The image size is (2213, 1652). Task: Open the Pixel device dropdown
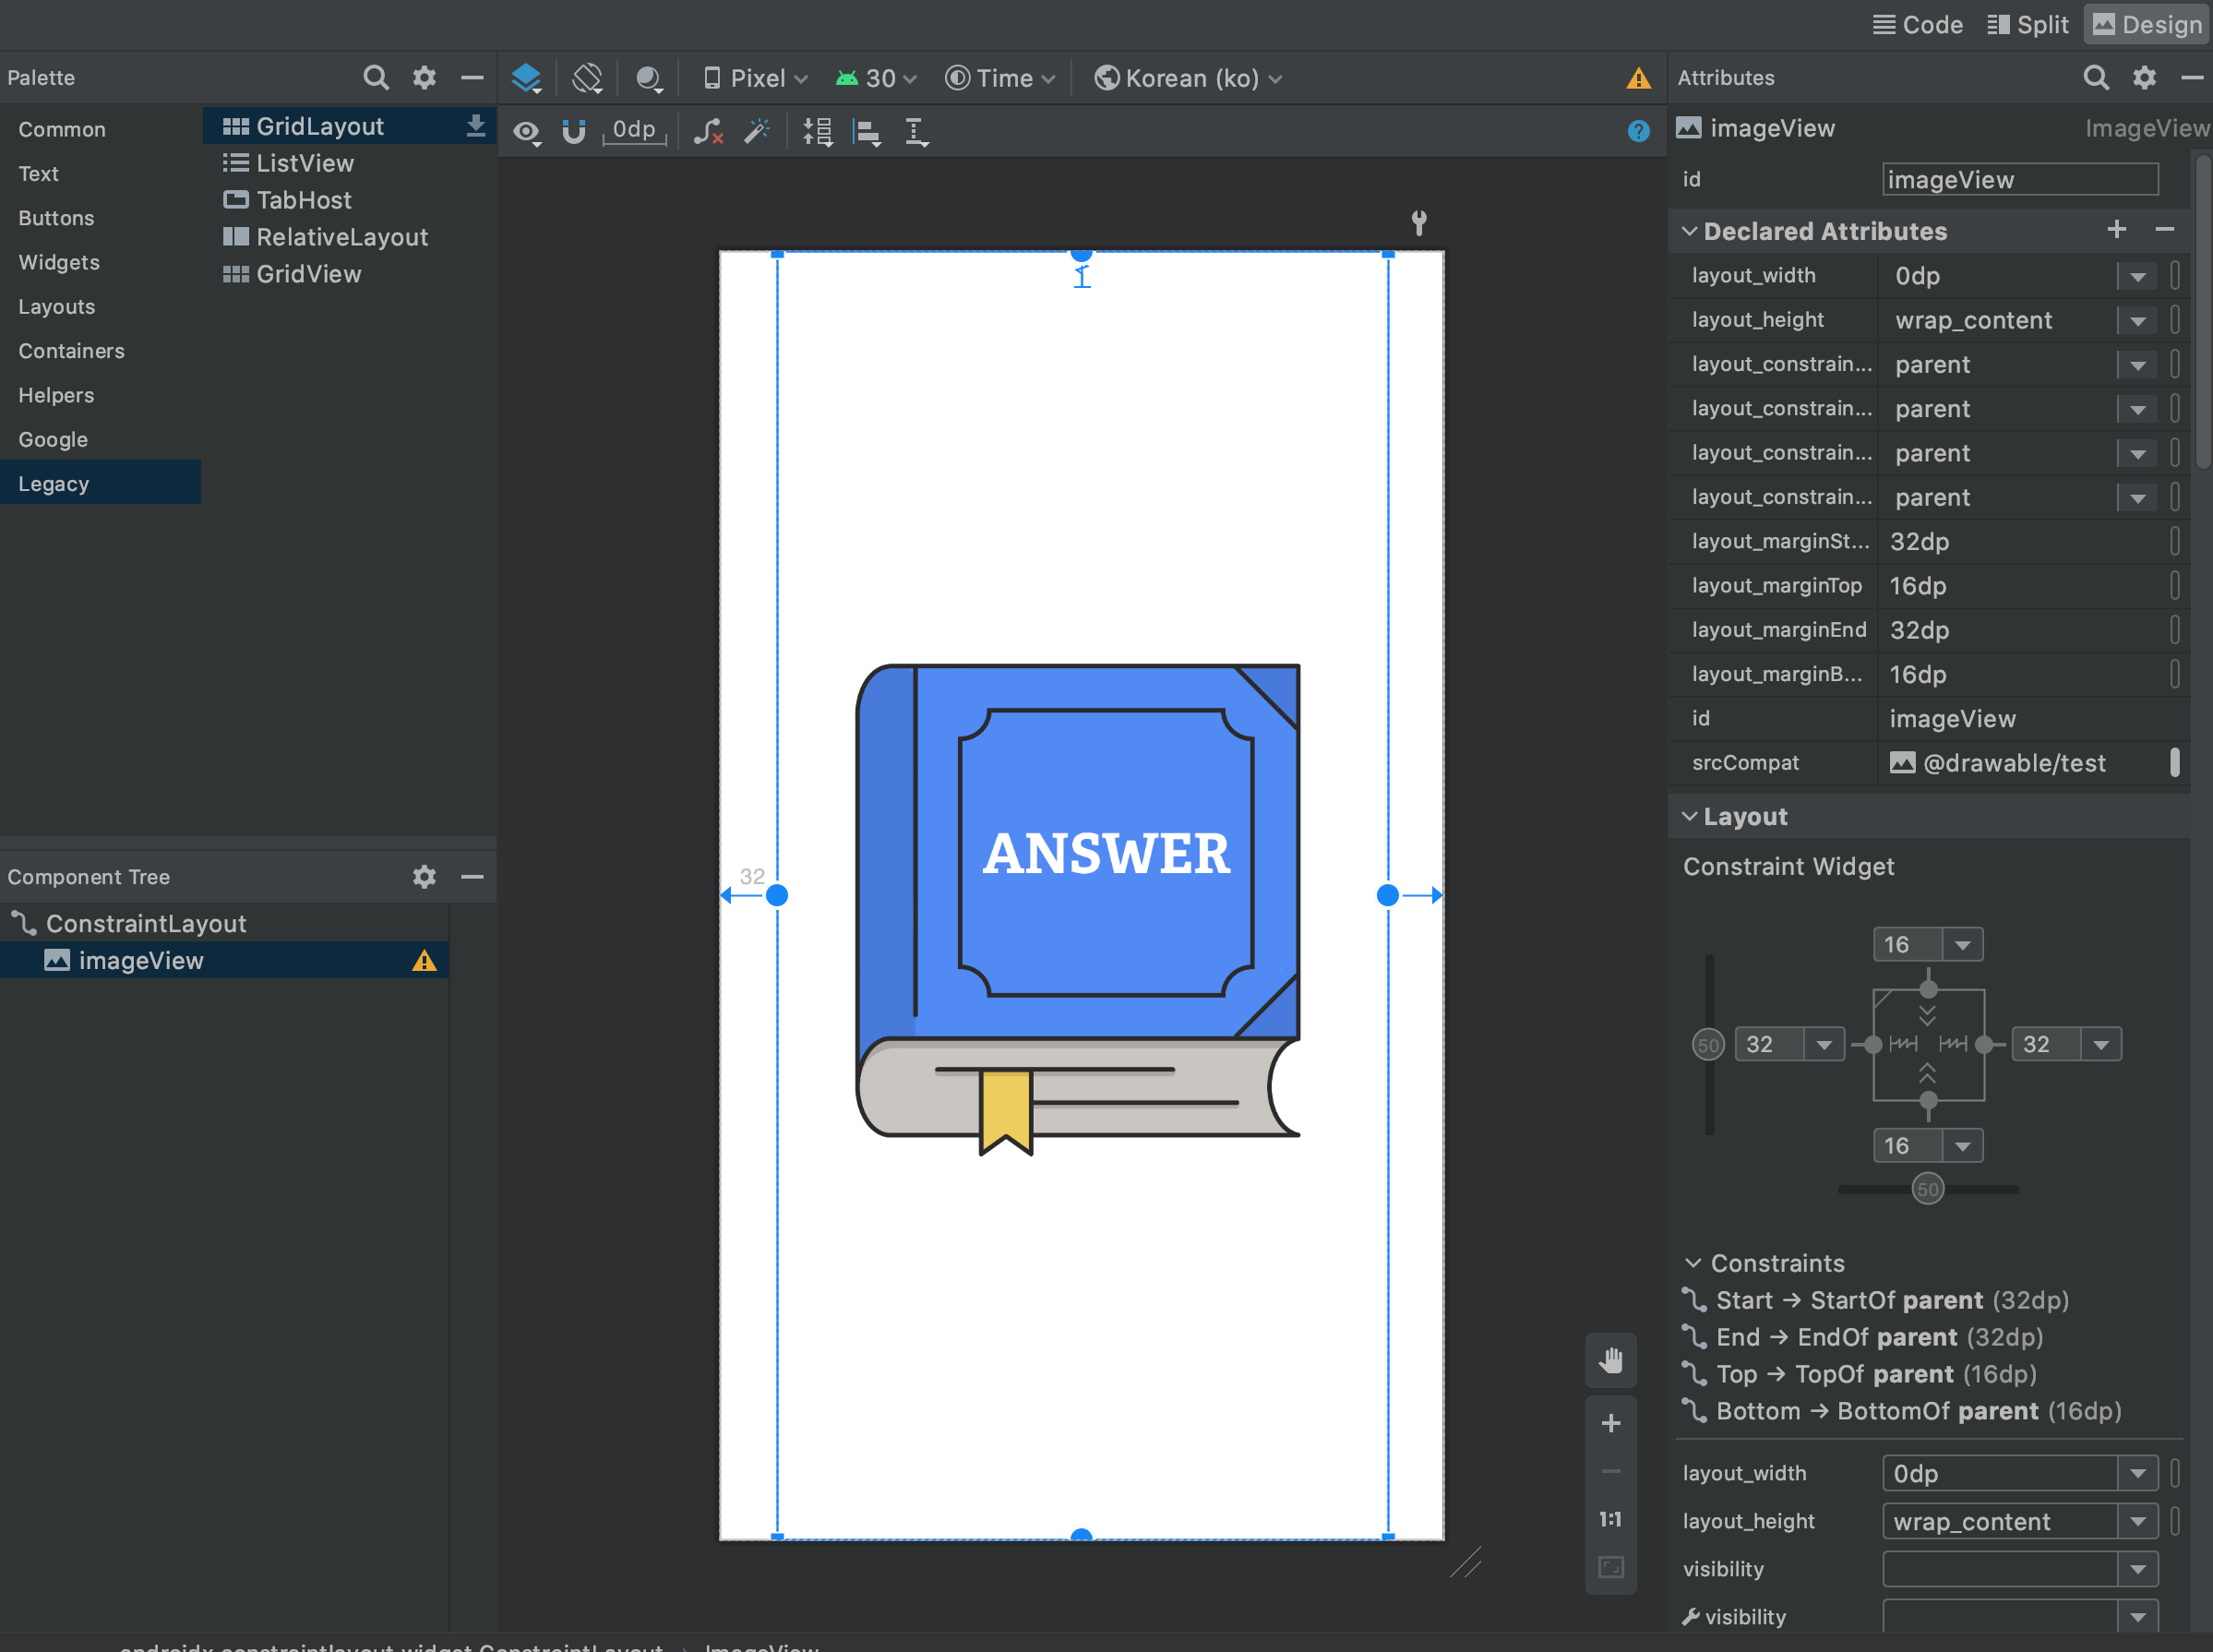[x=756, y=78]
